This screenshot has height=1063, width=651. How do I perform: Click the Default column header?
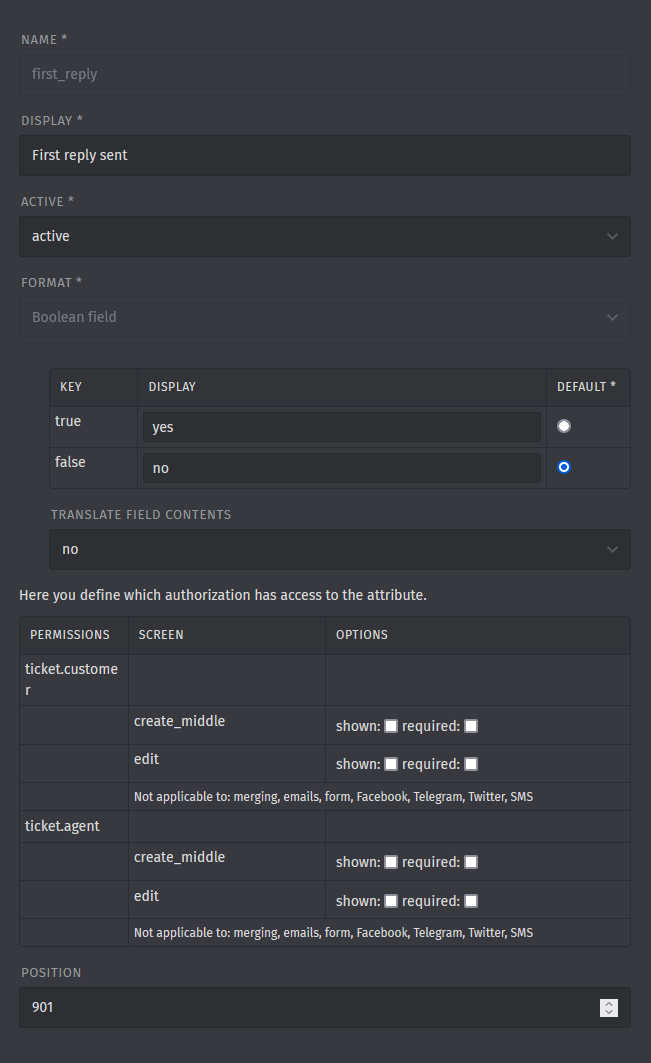[586, 387]
